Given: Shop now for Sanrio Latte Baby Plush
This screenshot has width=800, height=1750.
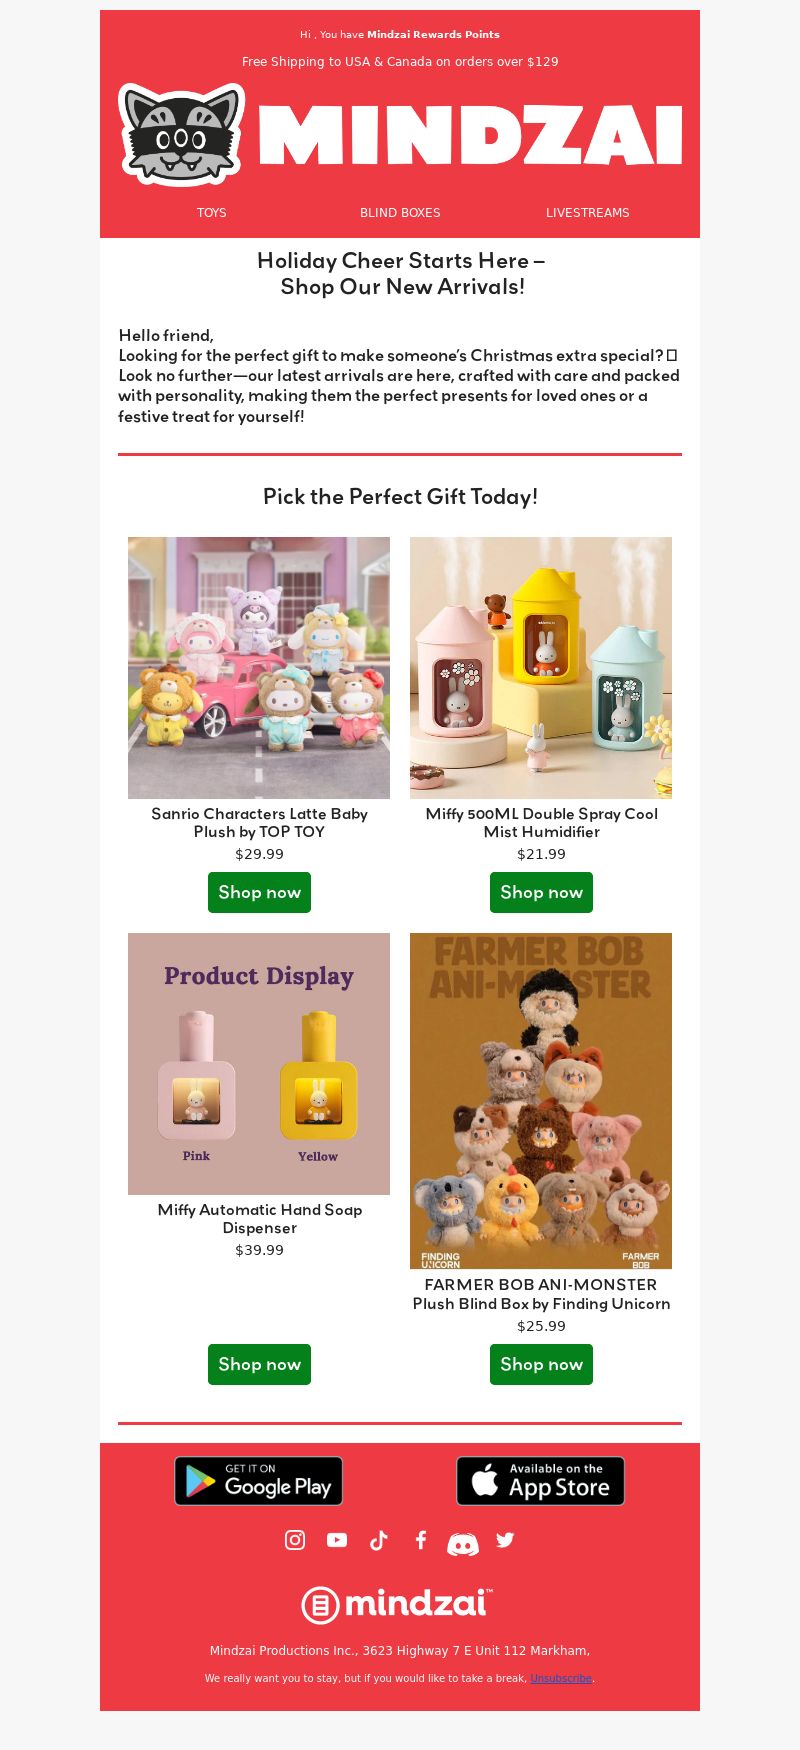Looking at the screenshot, I should [259, 892].
